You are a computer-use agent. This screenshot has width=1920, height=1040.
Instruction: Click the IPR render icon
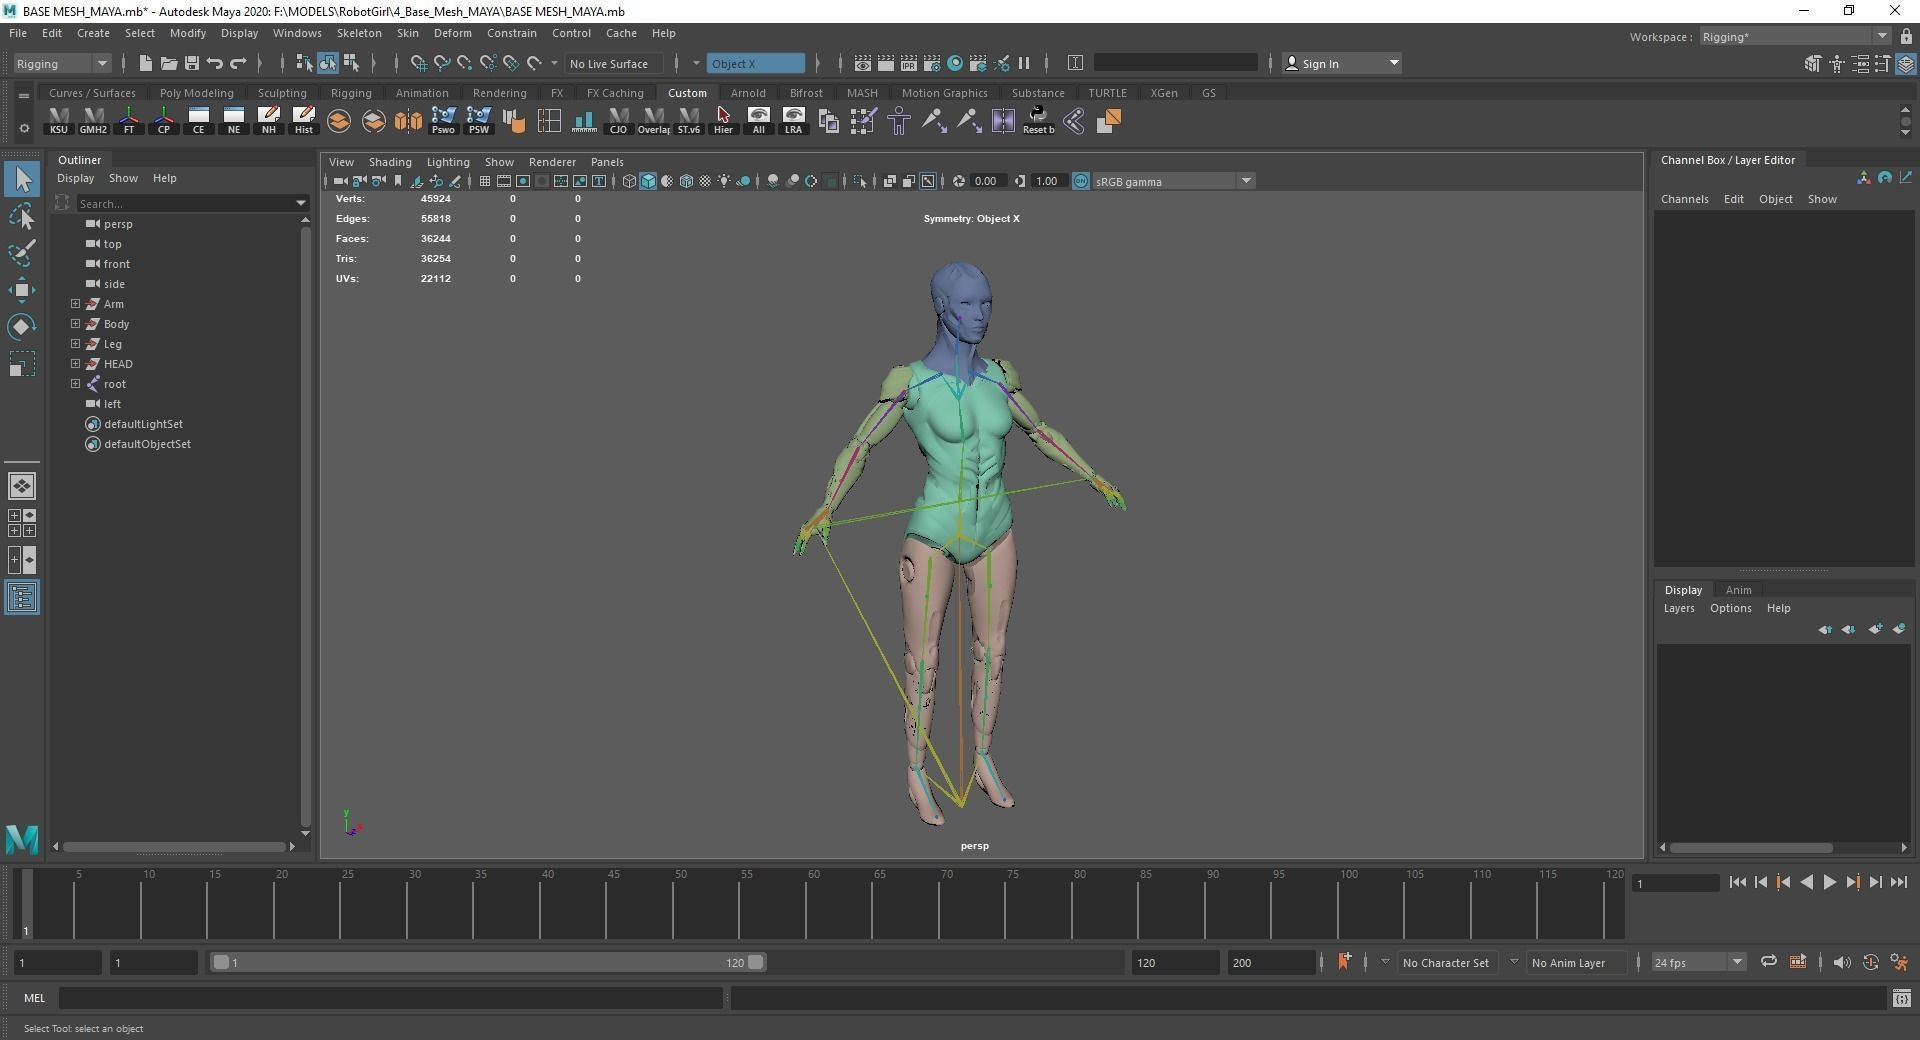click(909, 63)
